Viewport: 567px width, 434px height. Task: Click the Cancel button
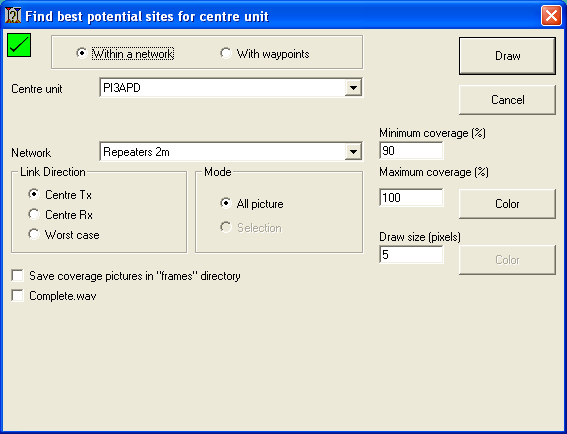tap(507, 100)
